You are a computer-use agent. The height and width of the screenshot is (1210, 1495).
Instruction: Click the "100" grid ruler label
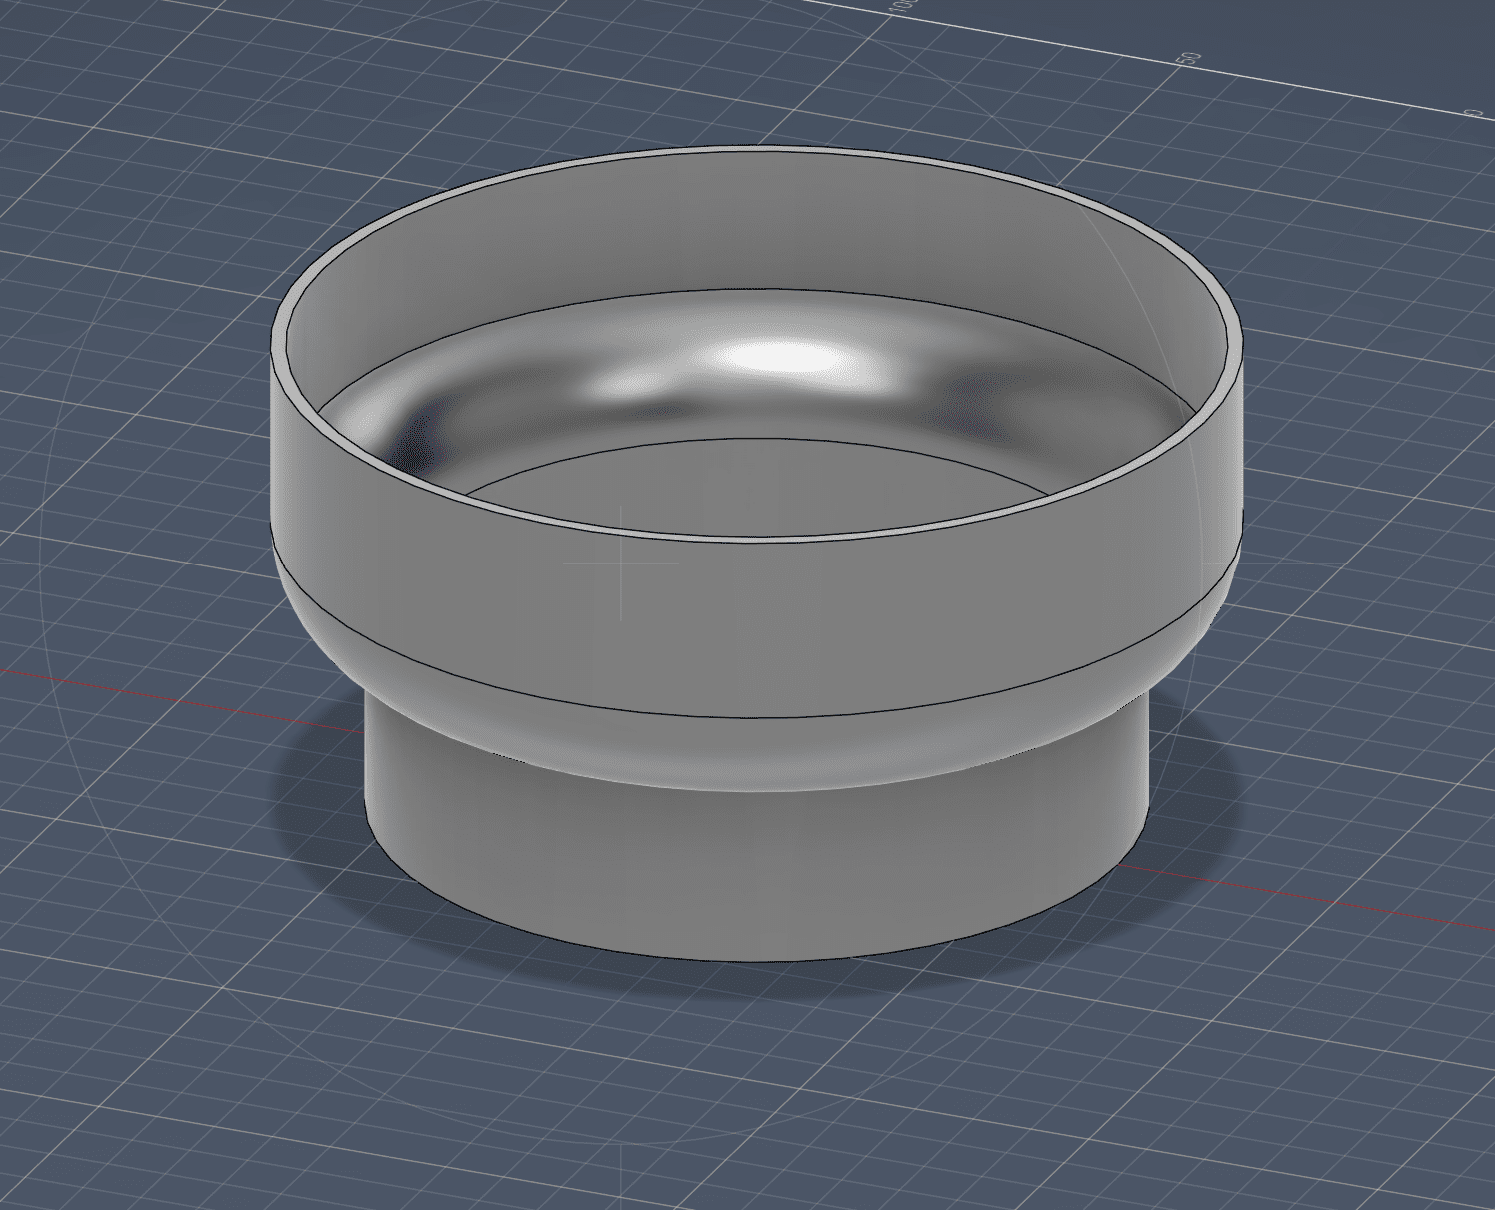pos(900,5)
